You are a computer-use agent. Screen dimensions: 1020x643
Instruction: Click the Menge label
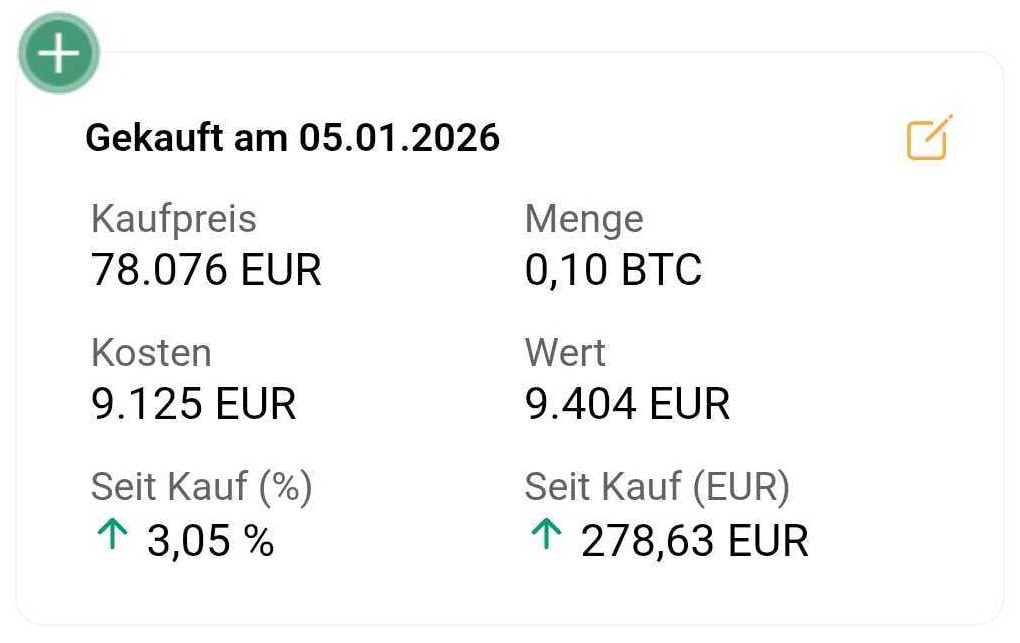click(x=584, y=219)
